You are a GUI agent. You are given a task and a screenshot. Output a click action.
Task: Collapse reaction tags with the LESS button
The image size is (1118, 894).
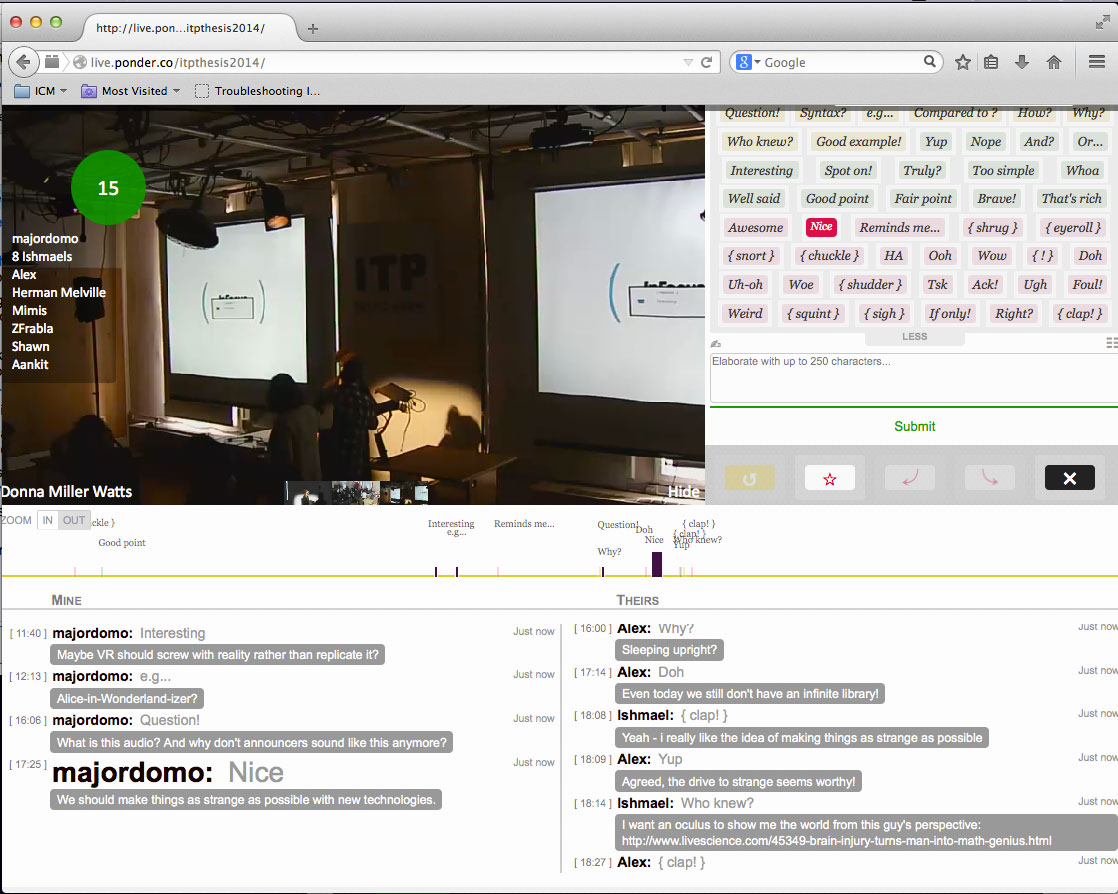click(914, 337)
